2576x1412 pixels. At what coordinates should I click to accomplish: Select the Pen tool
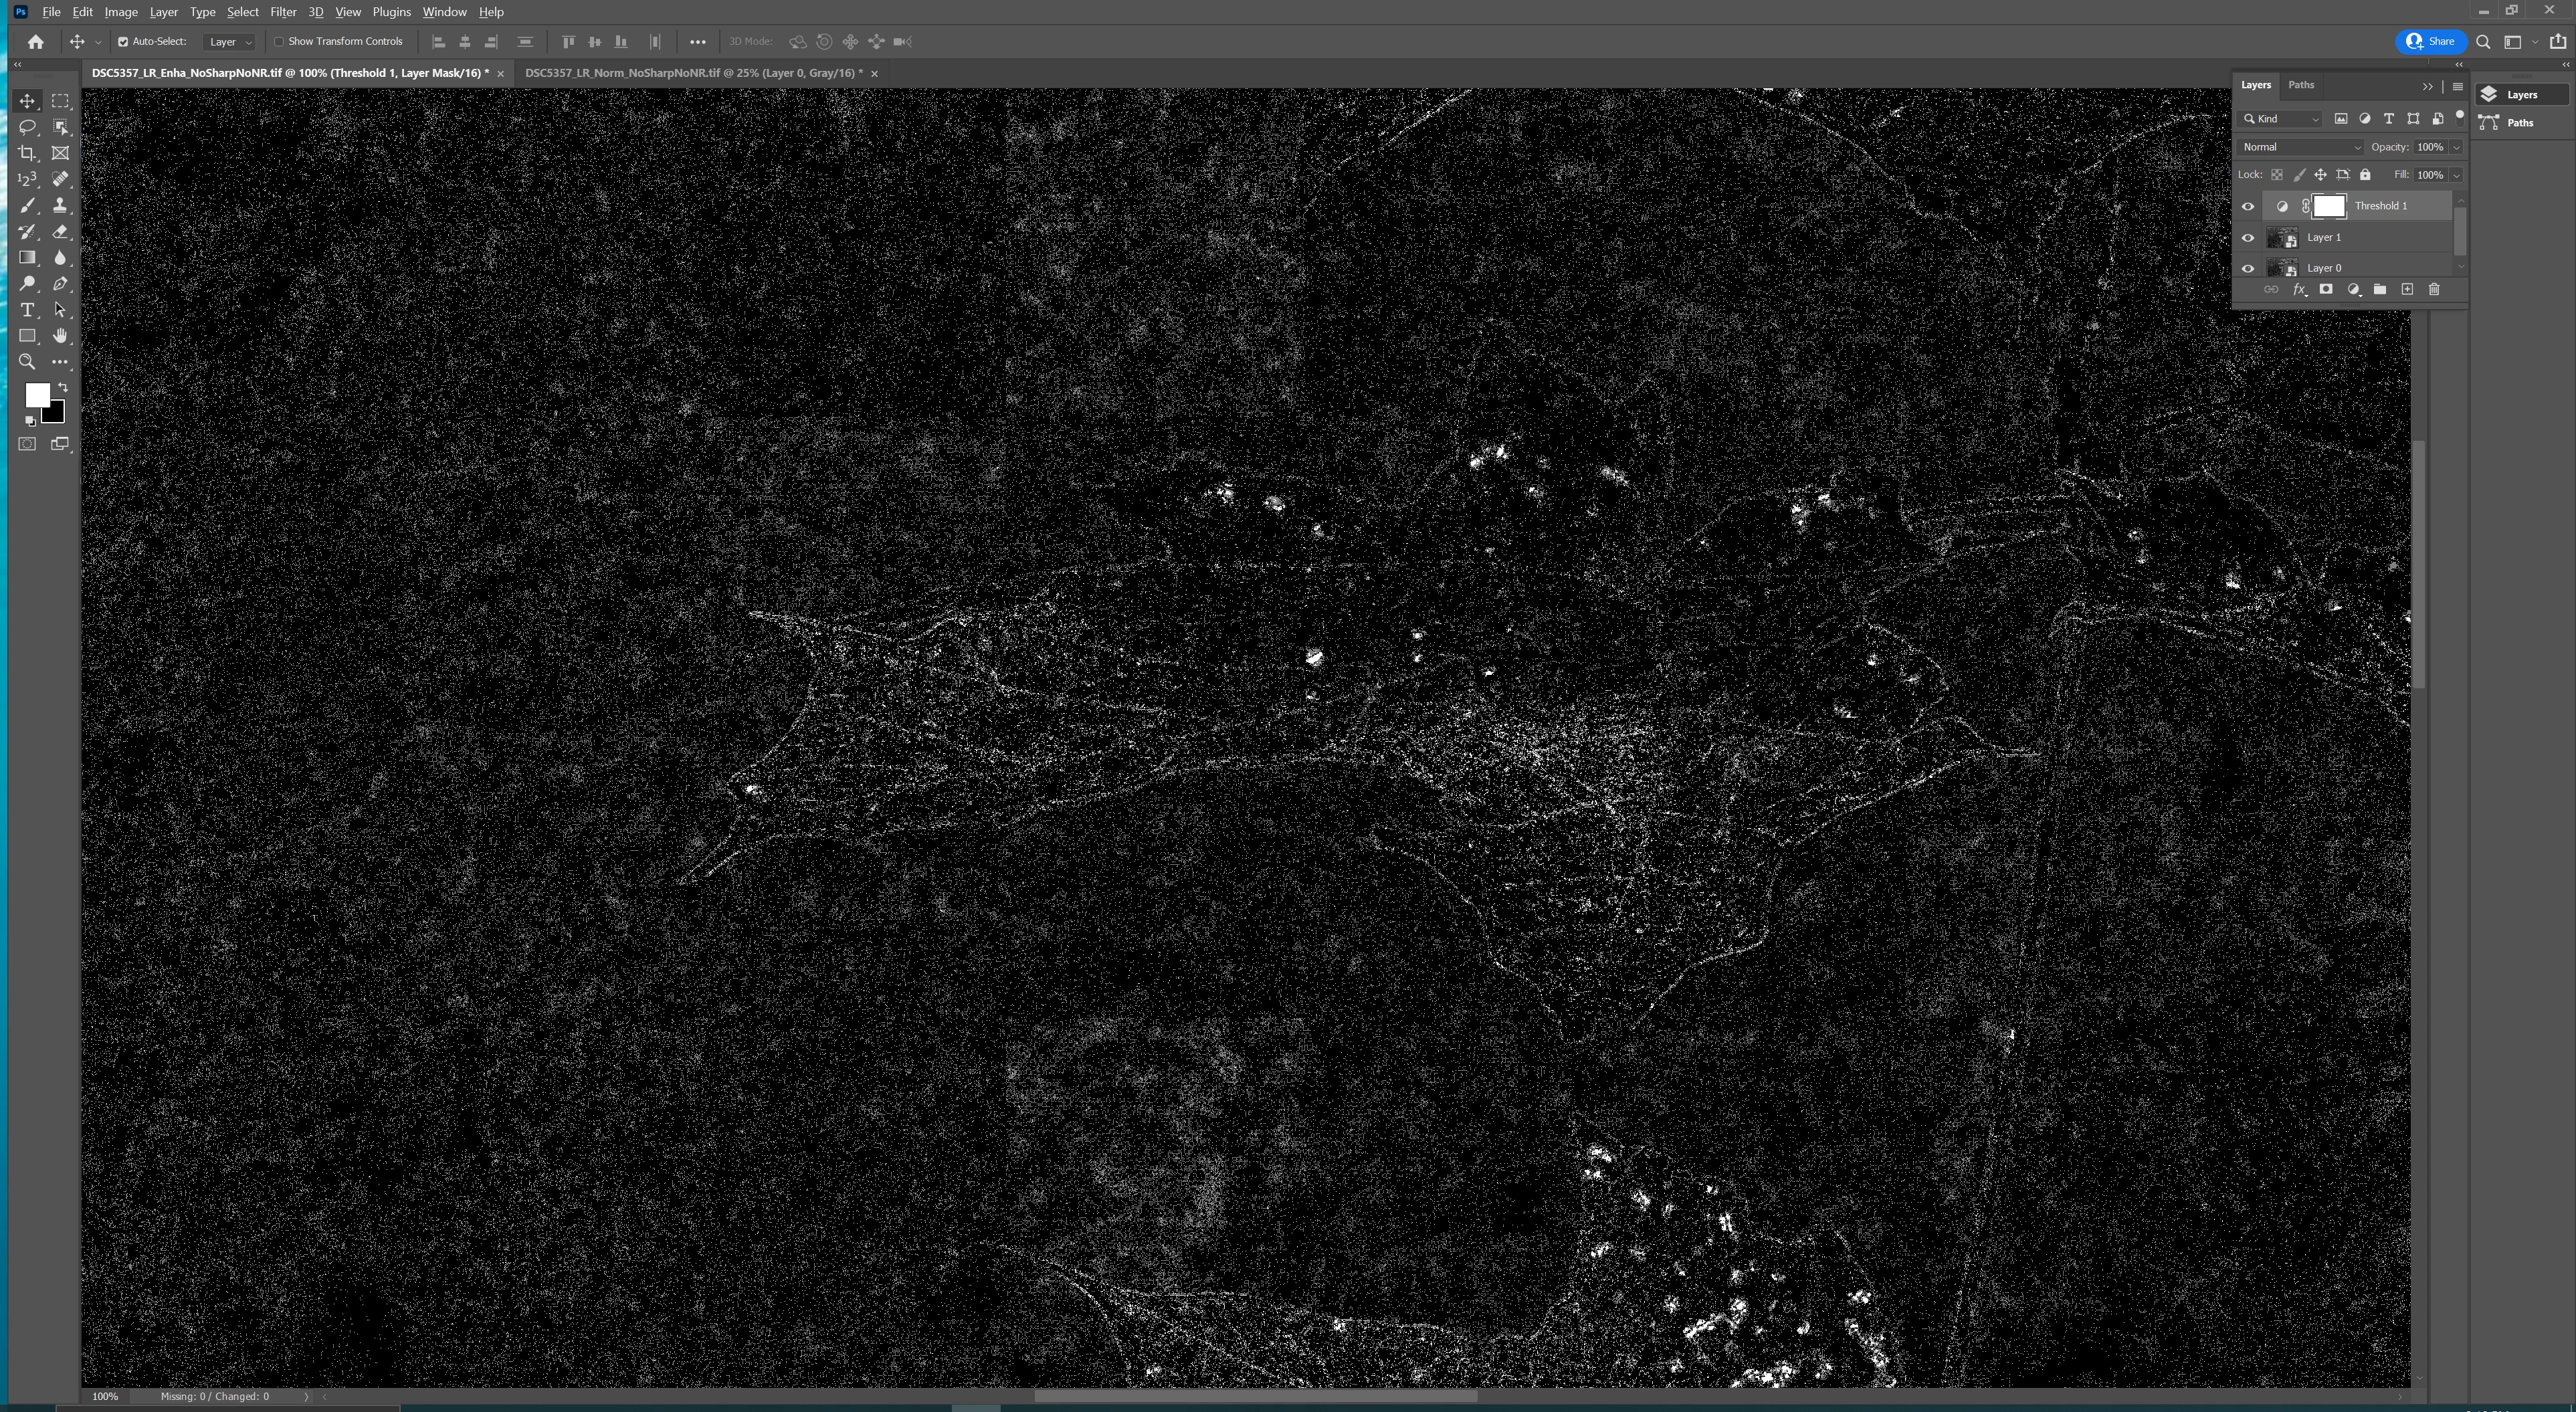point(60,284)
